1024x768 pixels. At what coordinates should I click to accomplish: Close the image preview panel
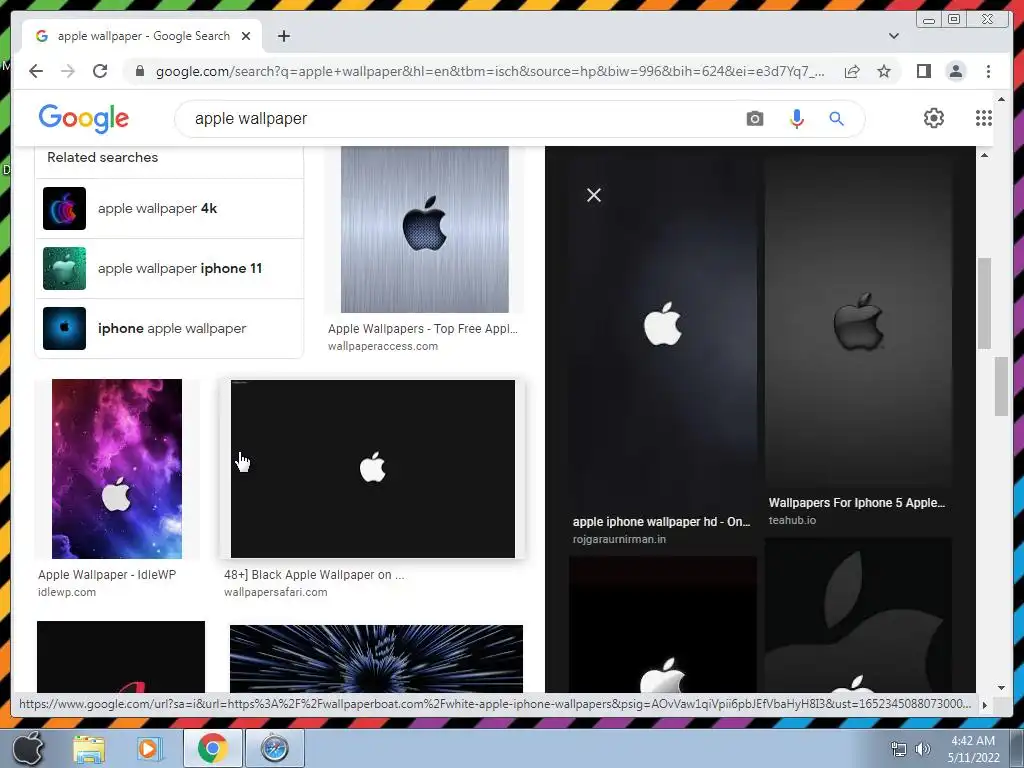tap(594, 195)
